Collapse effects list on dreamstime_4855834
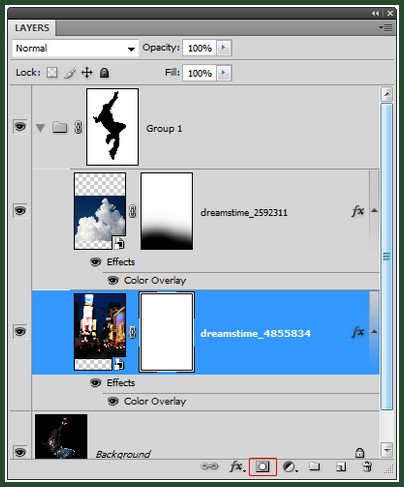The width and height of the screenshot is (404, 487). [x=374, y=331]
